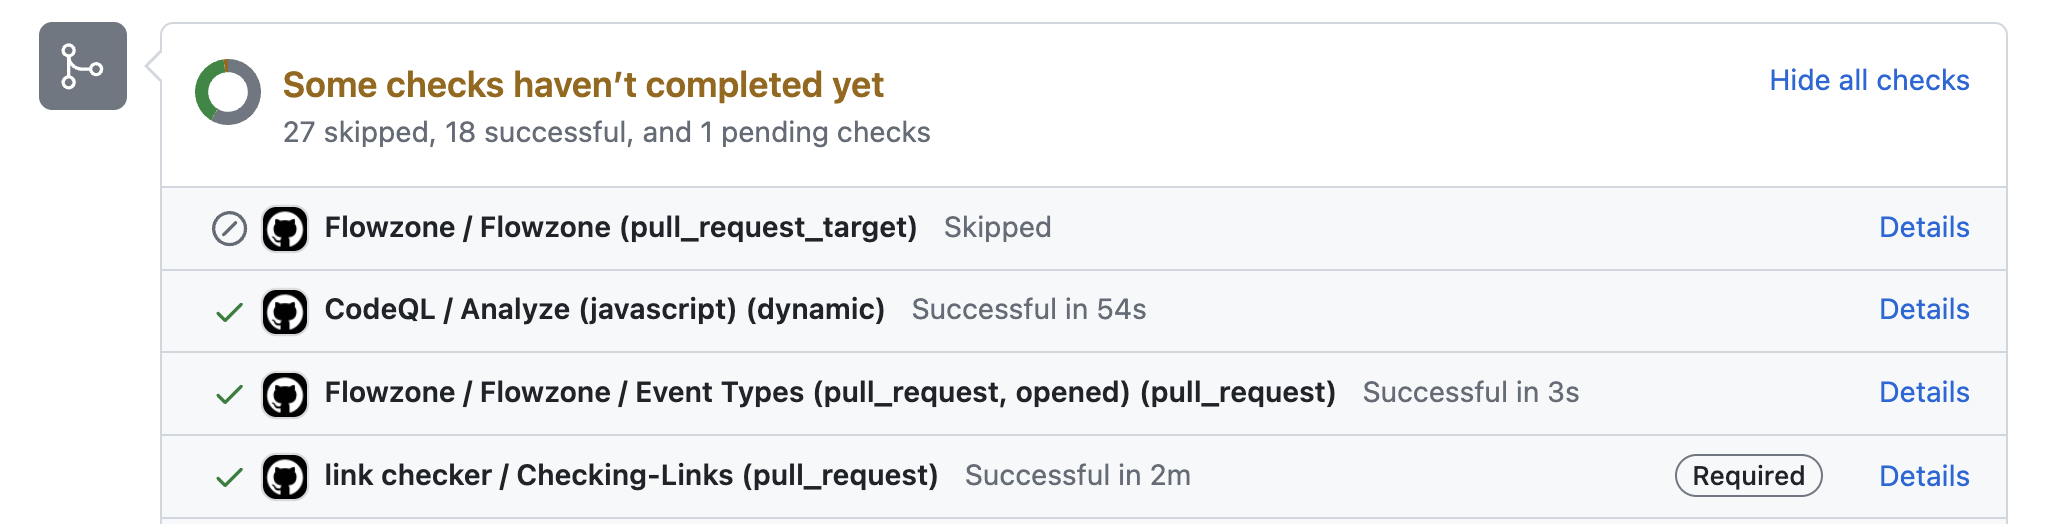Click the skipped status icon for Flowzone pull_request_target
Image resolution: width=2052 pixels, height=524 pixels.
(229, 229)
